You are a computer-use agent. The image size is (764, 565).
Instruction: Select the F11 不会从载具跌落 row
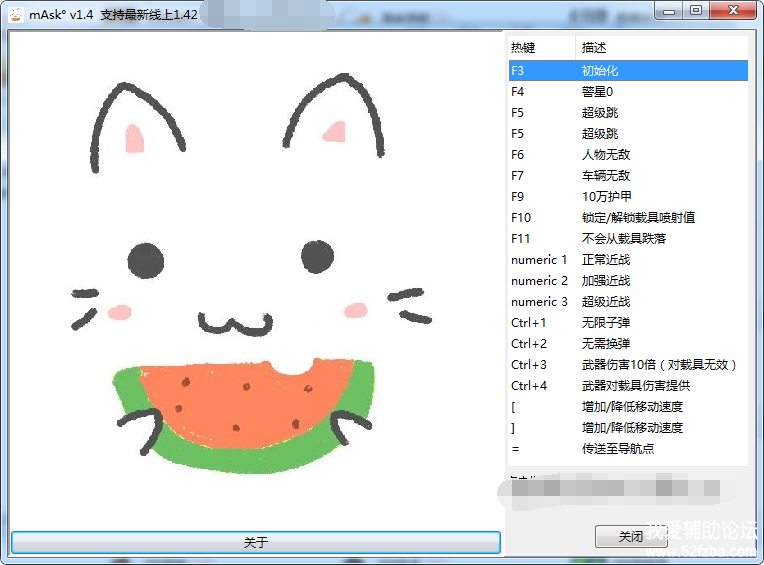[628, 238]
